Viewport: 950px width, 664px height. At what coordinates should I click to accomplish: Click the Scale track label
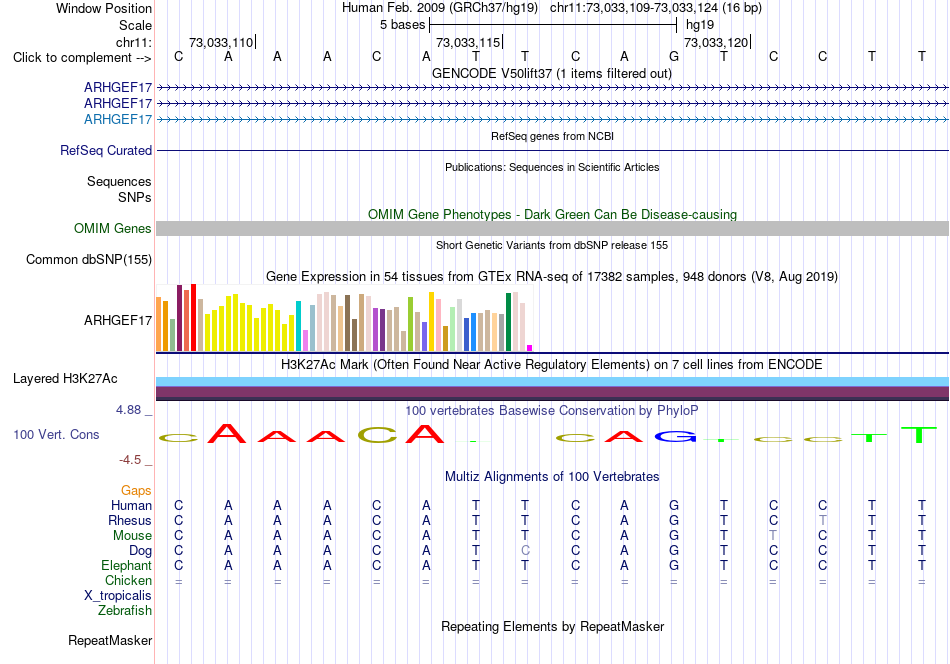pyautogui.click(x=135, y=25)
